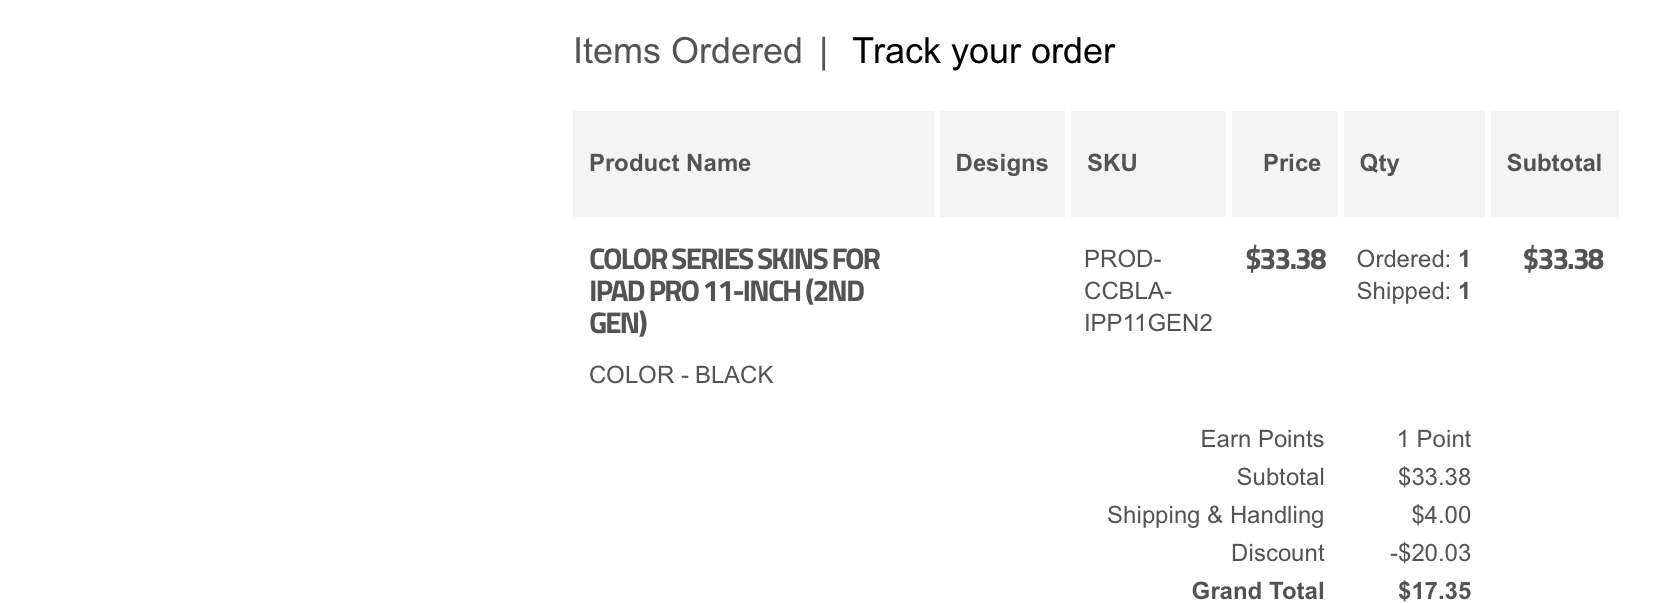Select the Items Ordered heading

pos(688,52)
